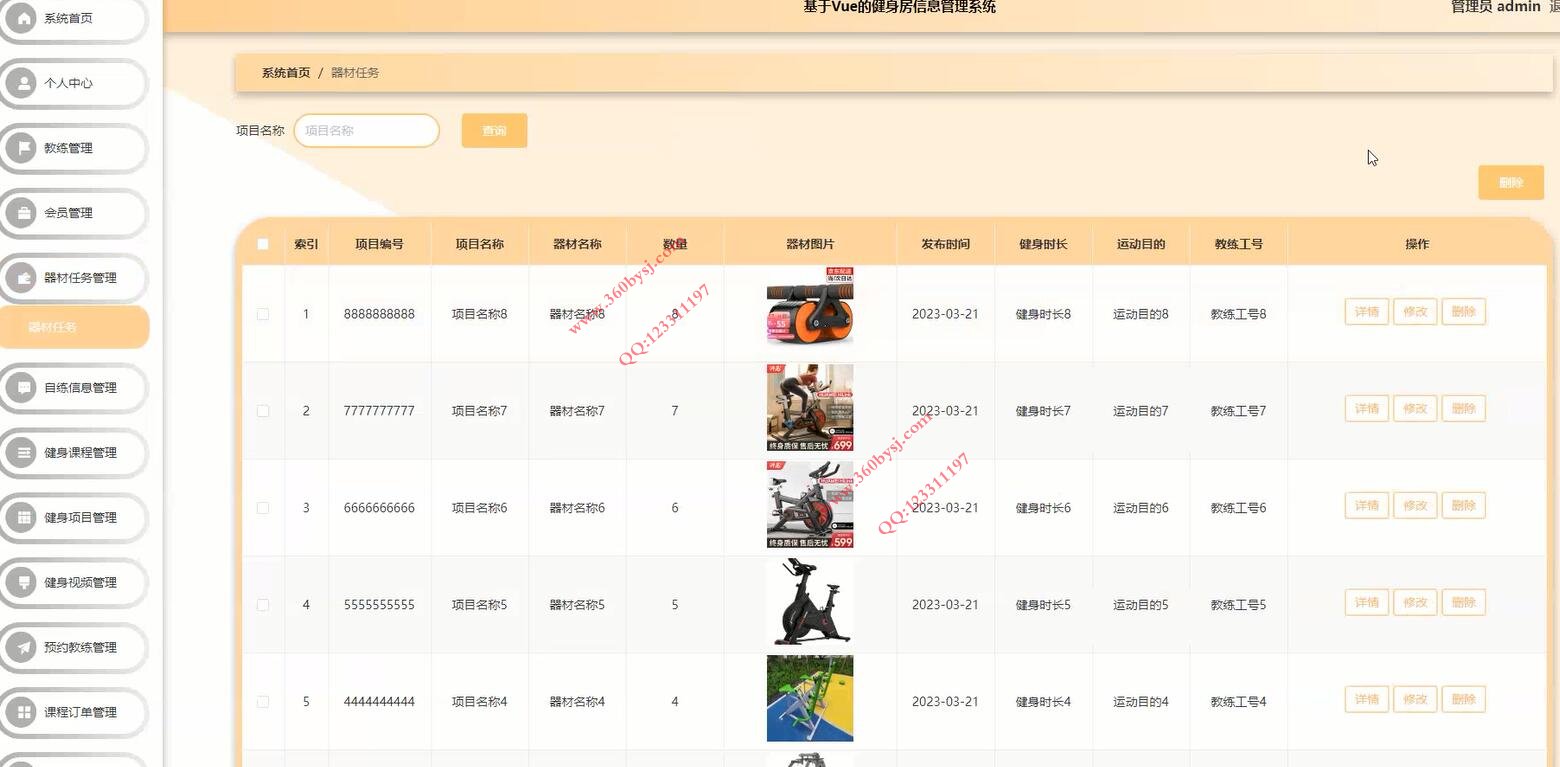Click the tiles icon beside 课程订单管理

21,713
